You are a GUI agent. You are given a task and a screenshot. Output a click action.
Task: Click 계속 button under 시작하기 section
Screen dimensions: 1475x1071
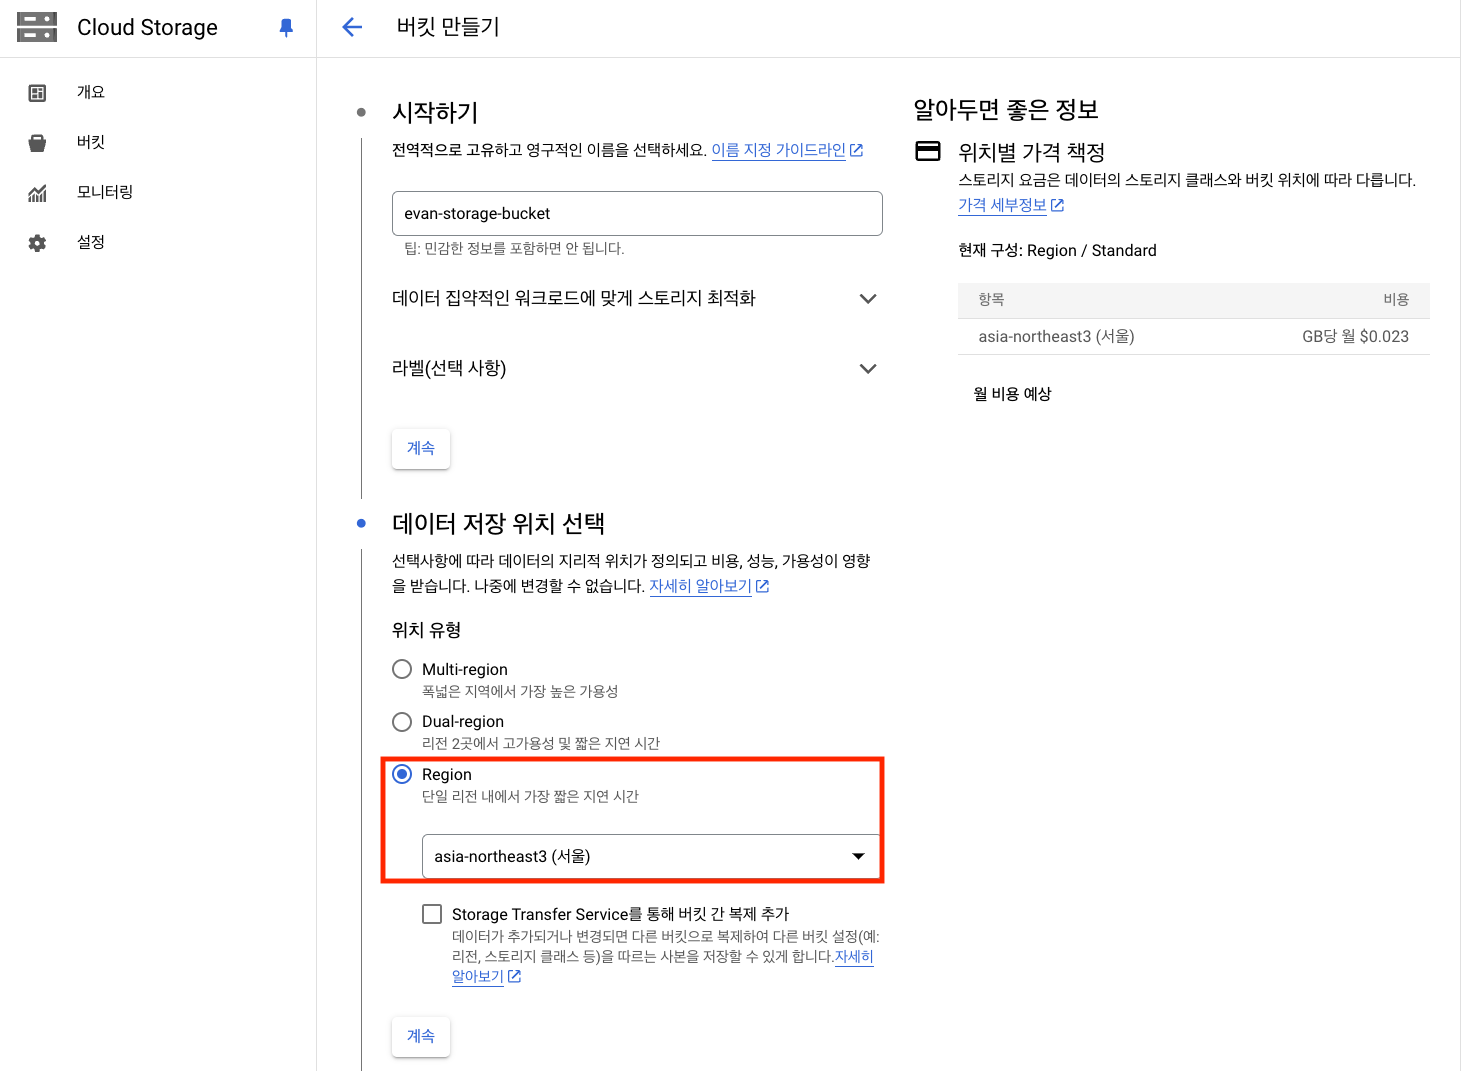click(421, 449)
